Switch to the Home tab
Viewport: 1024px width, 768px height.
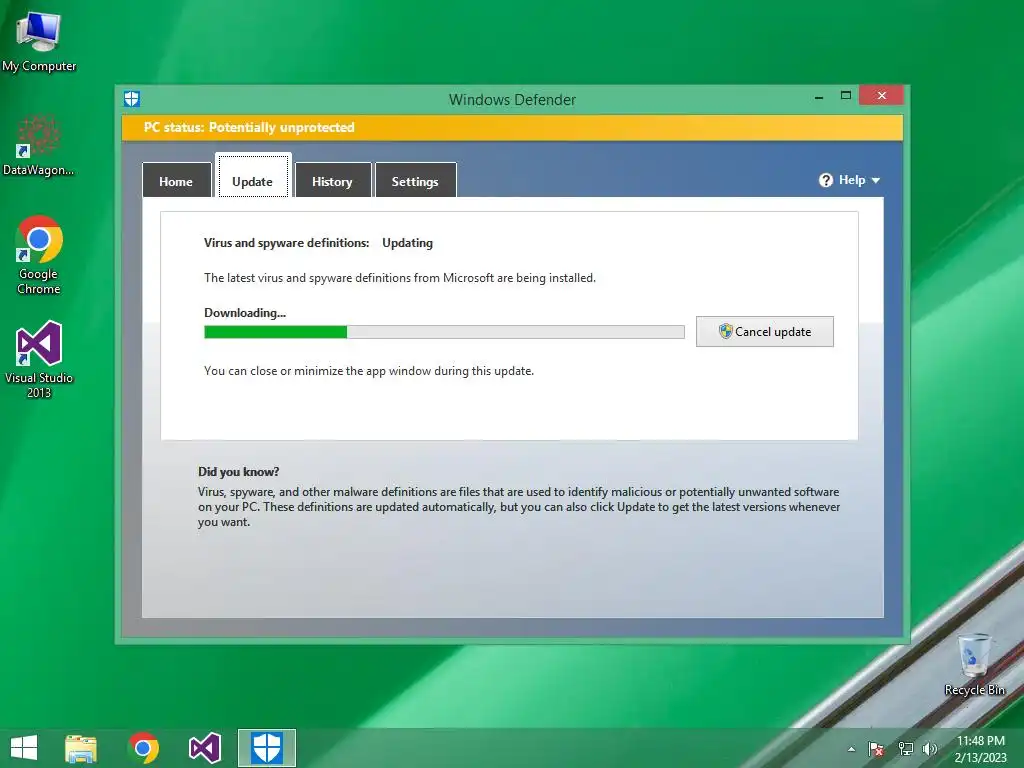click(176, 180)
